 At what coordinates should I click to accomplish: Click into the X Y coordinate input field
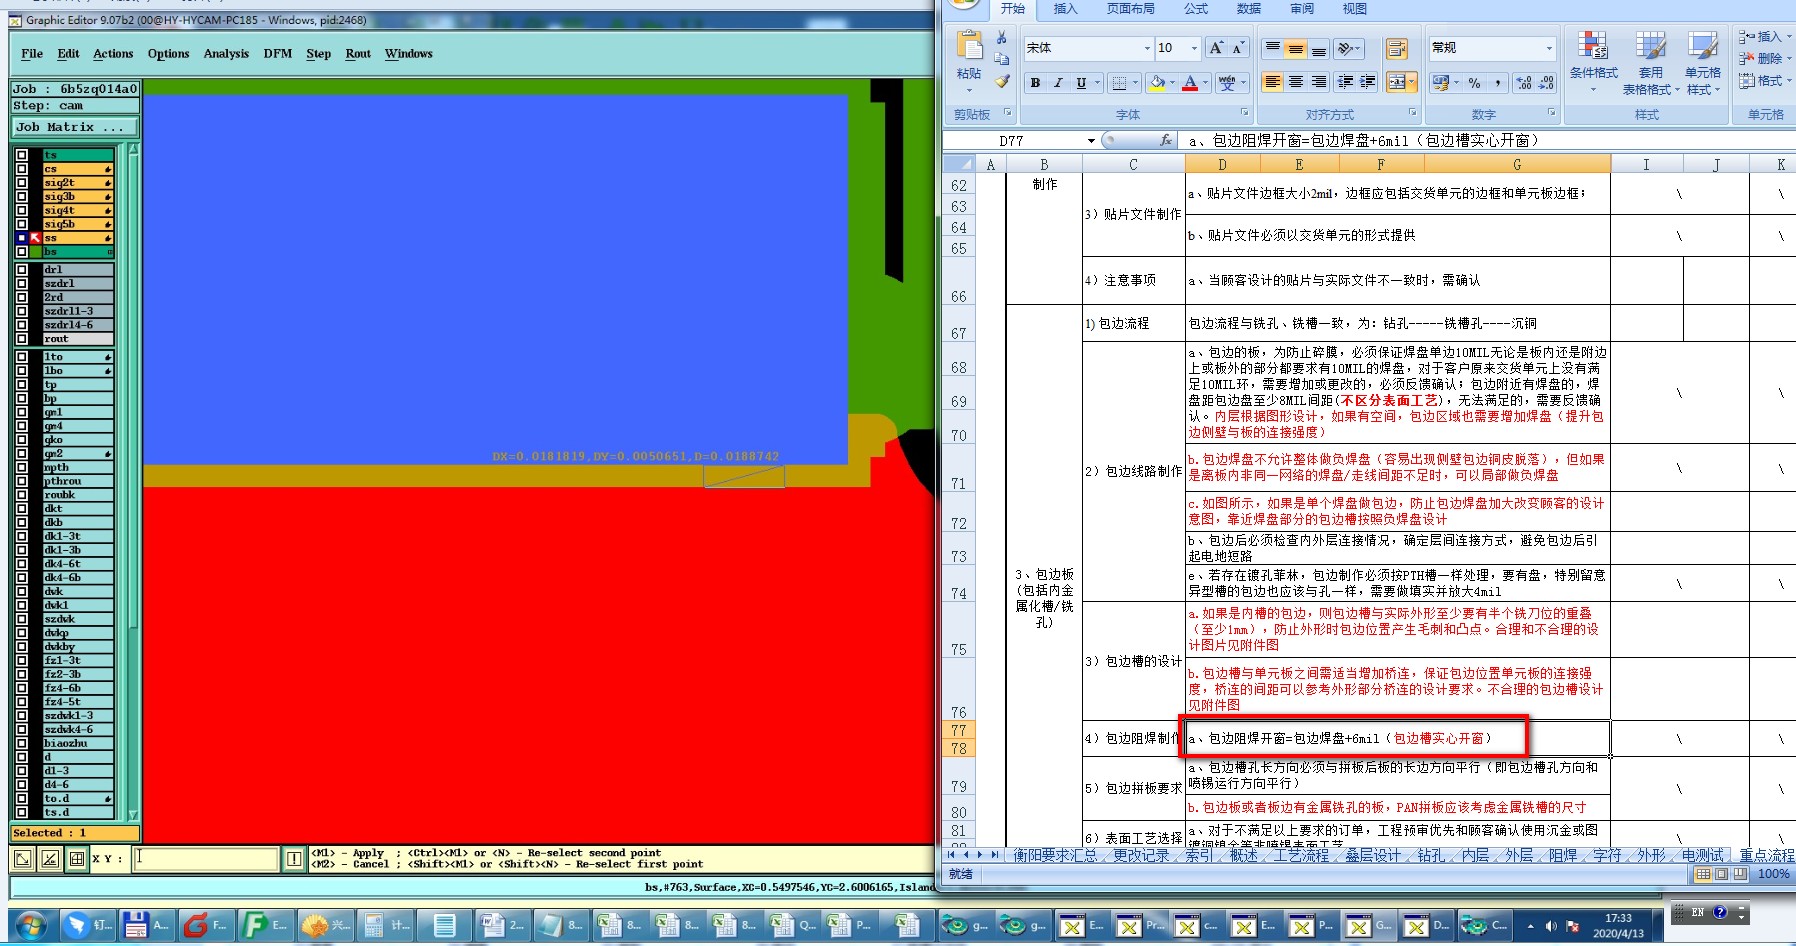pyautogui.click(x=206, y=858)
